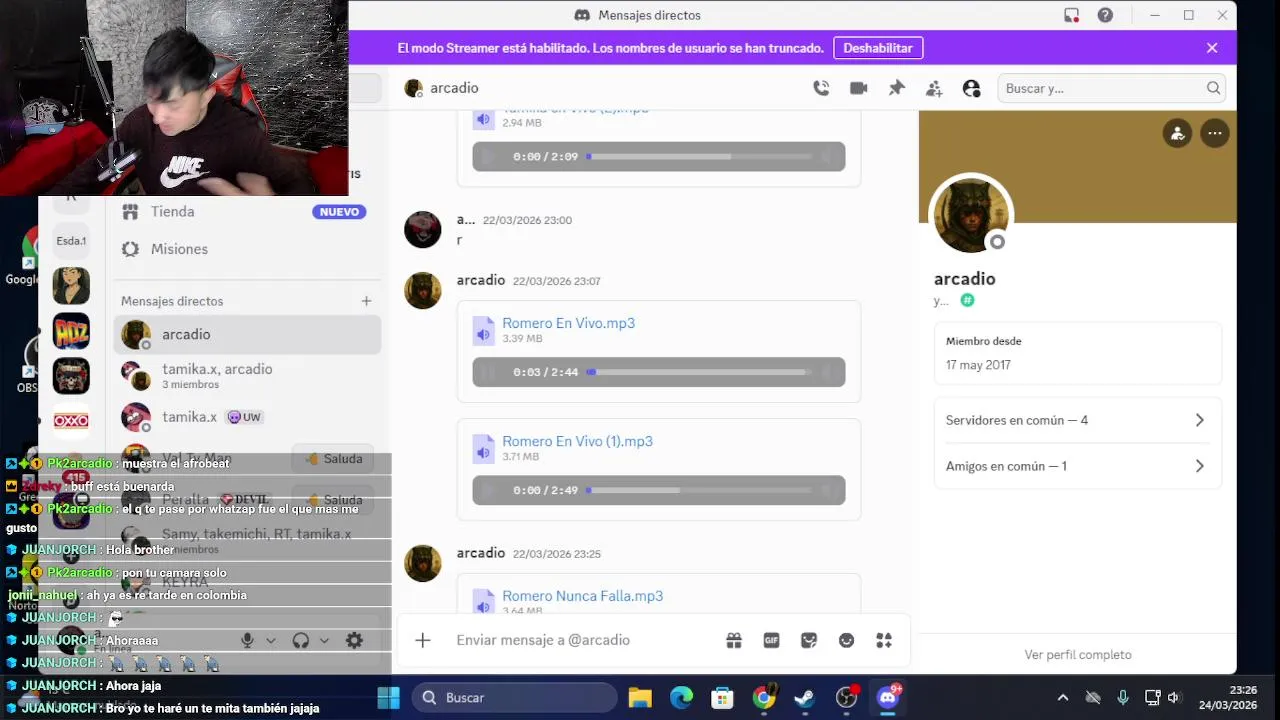Open the Misiones tab

pyautogui.click(x=245, y=249)
